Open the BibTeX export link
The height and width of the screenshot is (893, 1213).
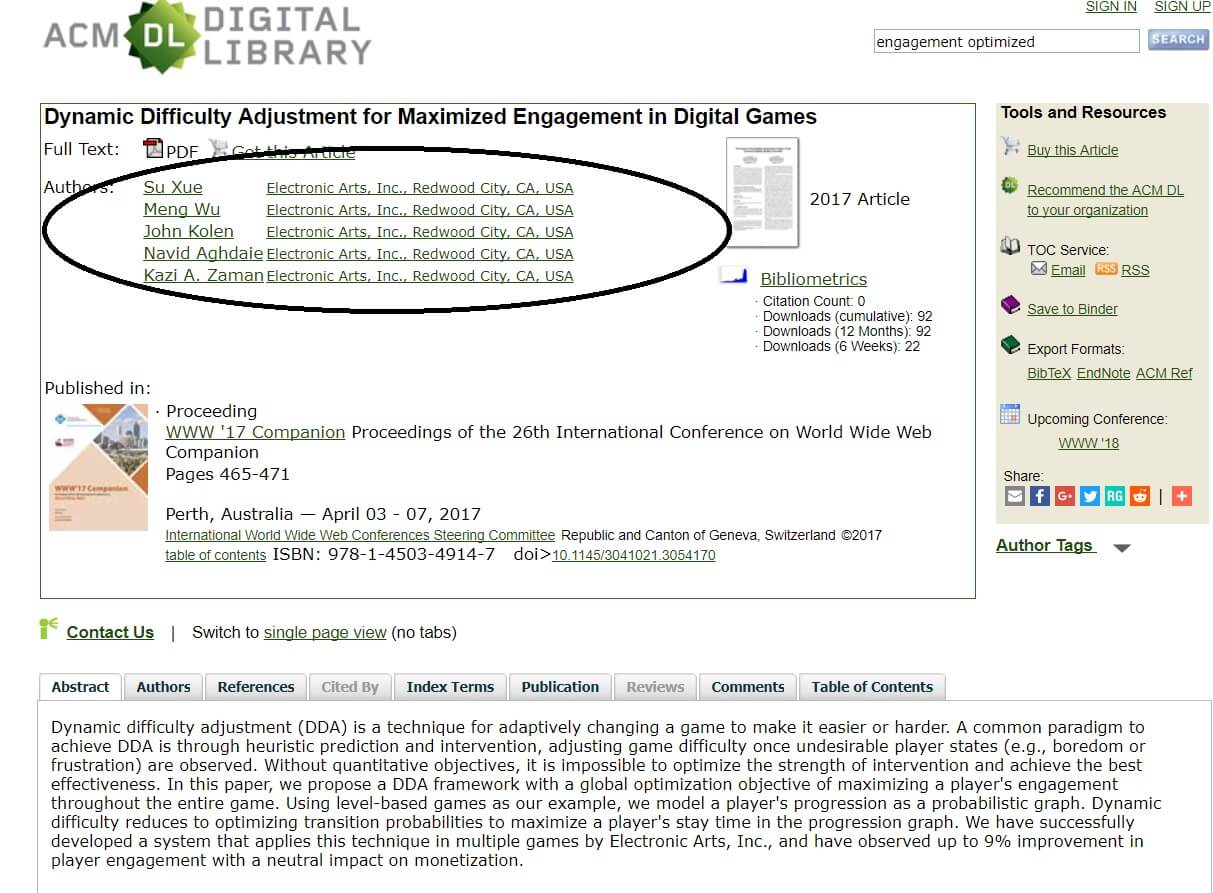[x=1049, y=373]
